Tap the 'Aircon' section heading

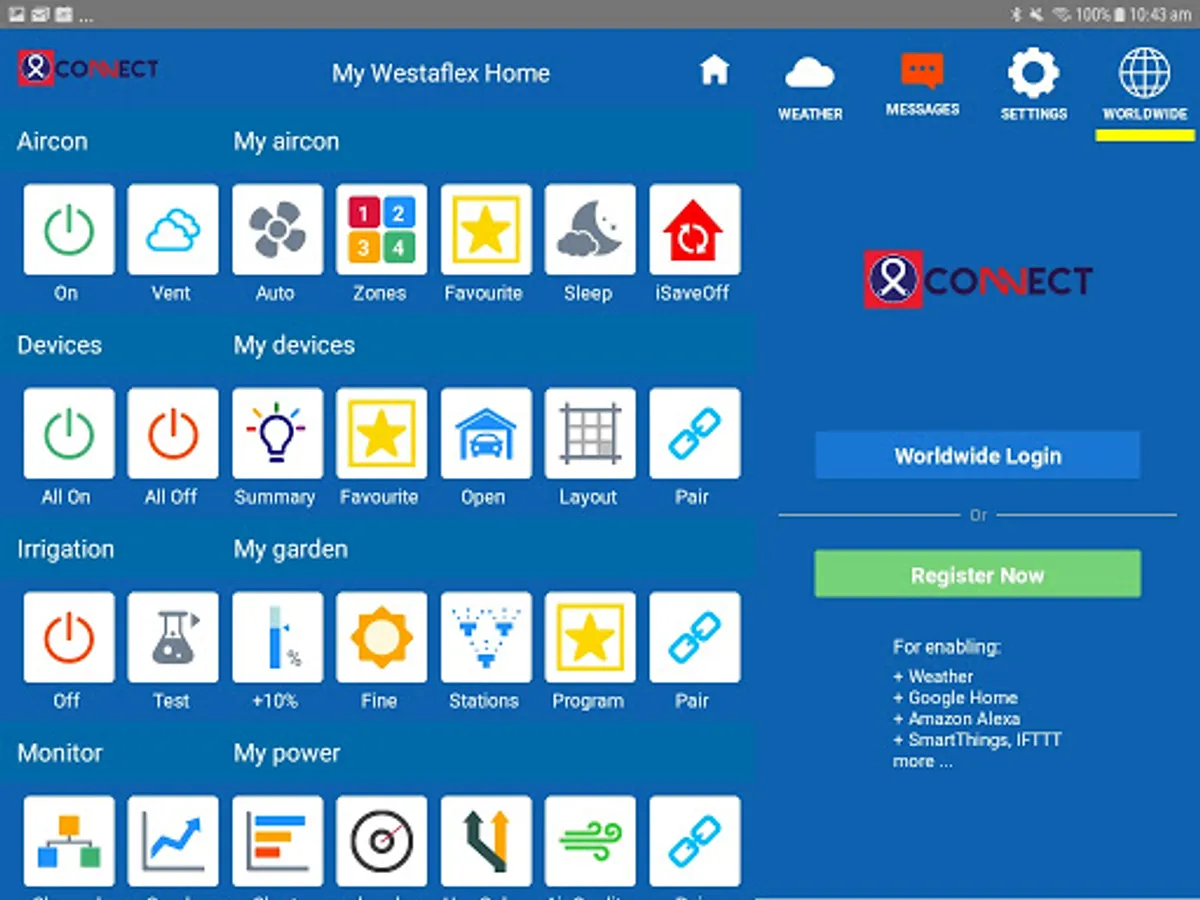52,141
